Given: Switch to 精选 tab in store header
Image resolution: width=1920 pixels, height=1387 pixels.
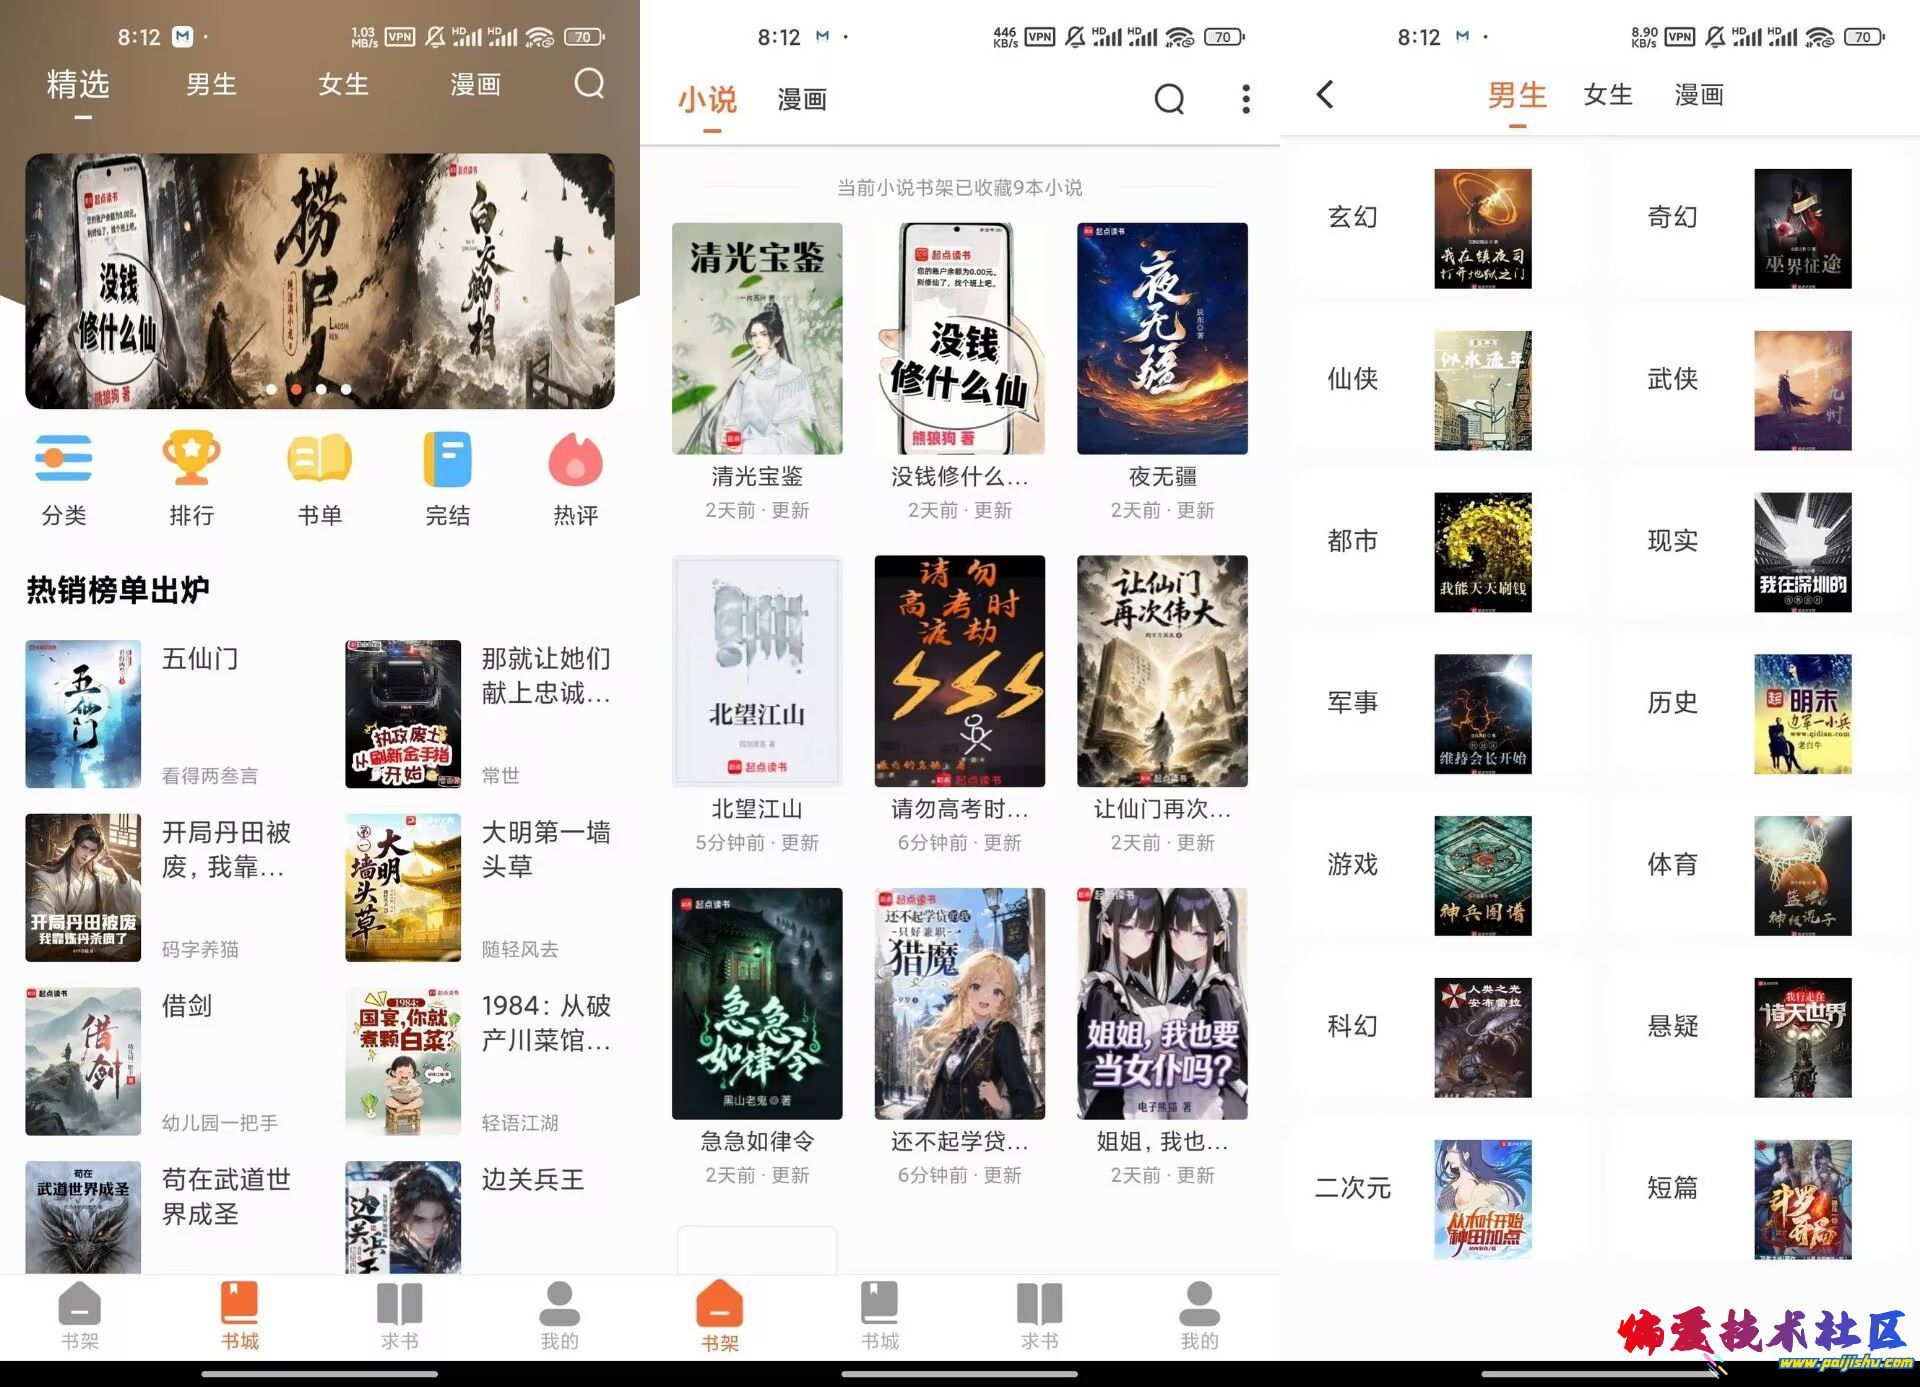Looking at the screenshot, I should coord(78,84).
